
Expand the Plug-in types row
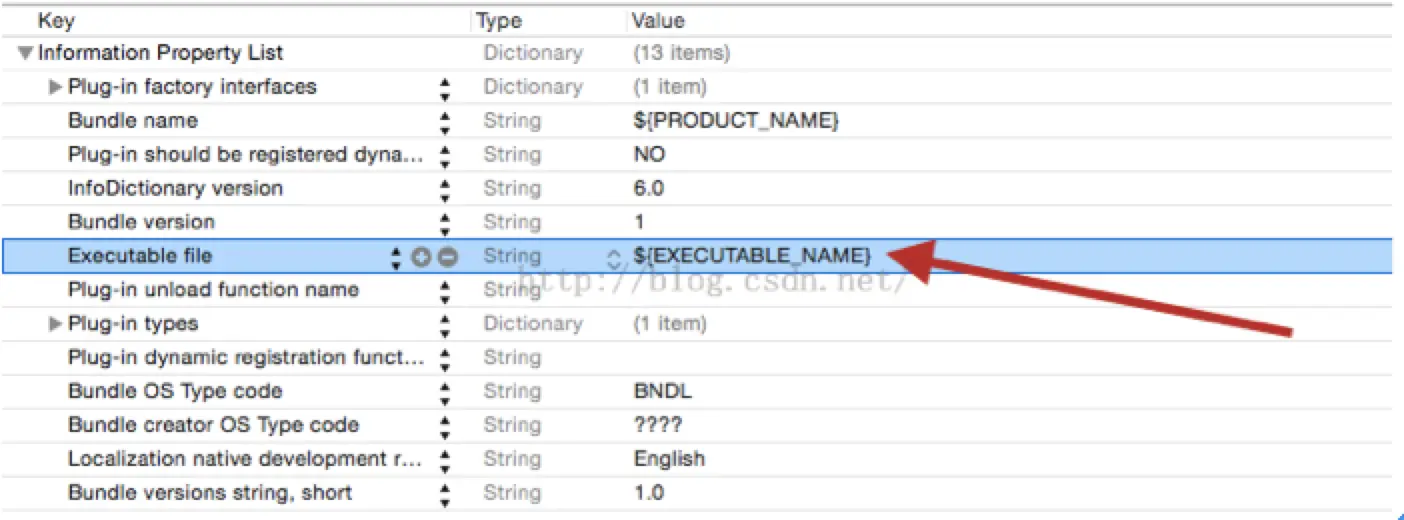pyautogui.click(x=56, y=324)
